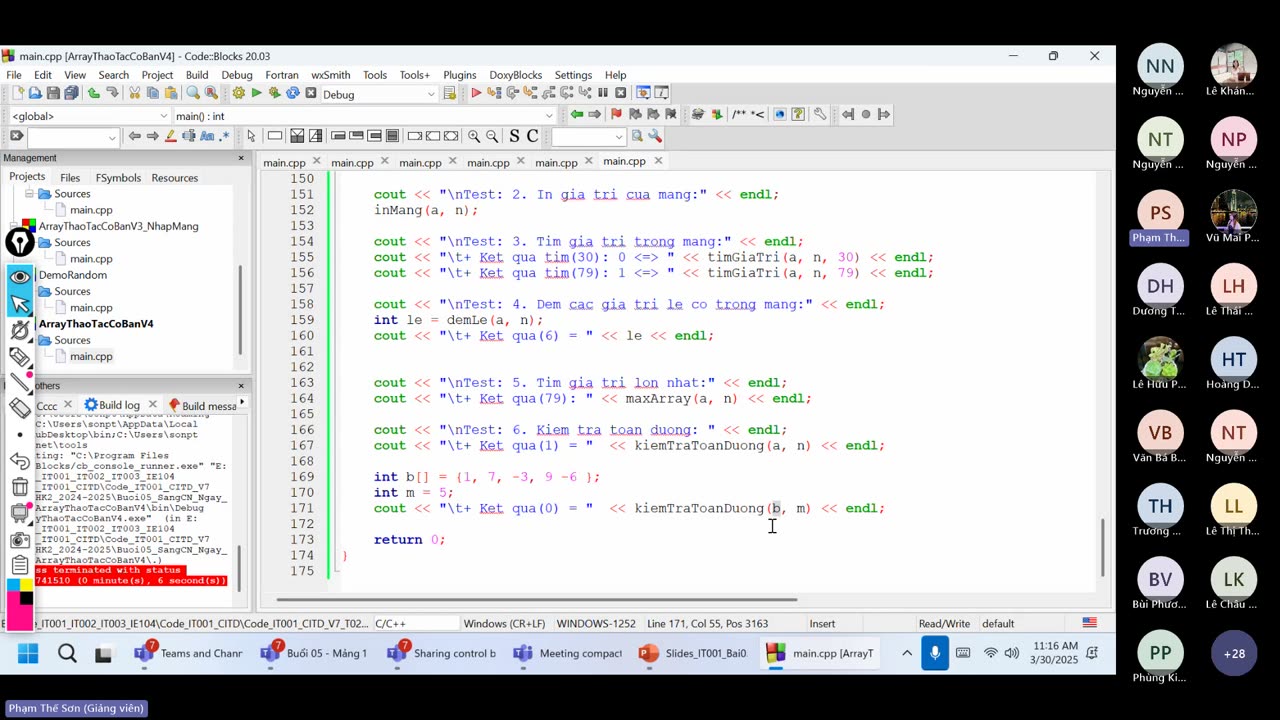Open the wxSmith menu
The height and width of the screenshot is (720, 1280).
click(x=330, y=75)
